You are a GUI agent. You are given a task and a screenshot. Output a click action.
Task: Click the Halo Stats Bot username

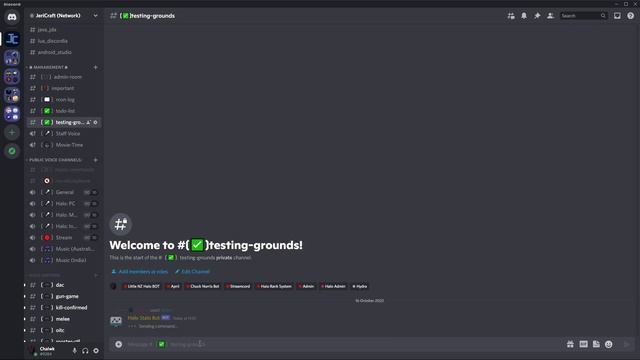[144, 318]
